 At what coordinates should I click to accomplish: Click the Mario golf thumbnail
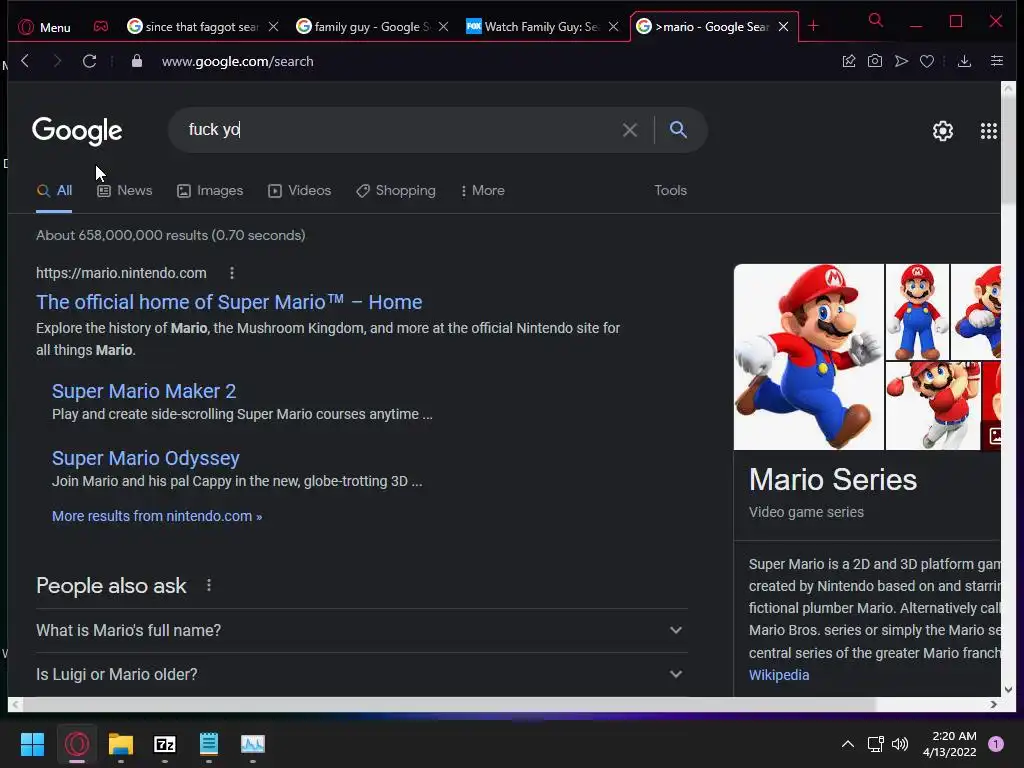tap(933, 406)
